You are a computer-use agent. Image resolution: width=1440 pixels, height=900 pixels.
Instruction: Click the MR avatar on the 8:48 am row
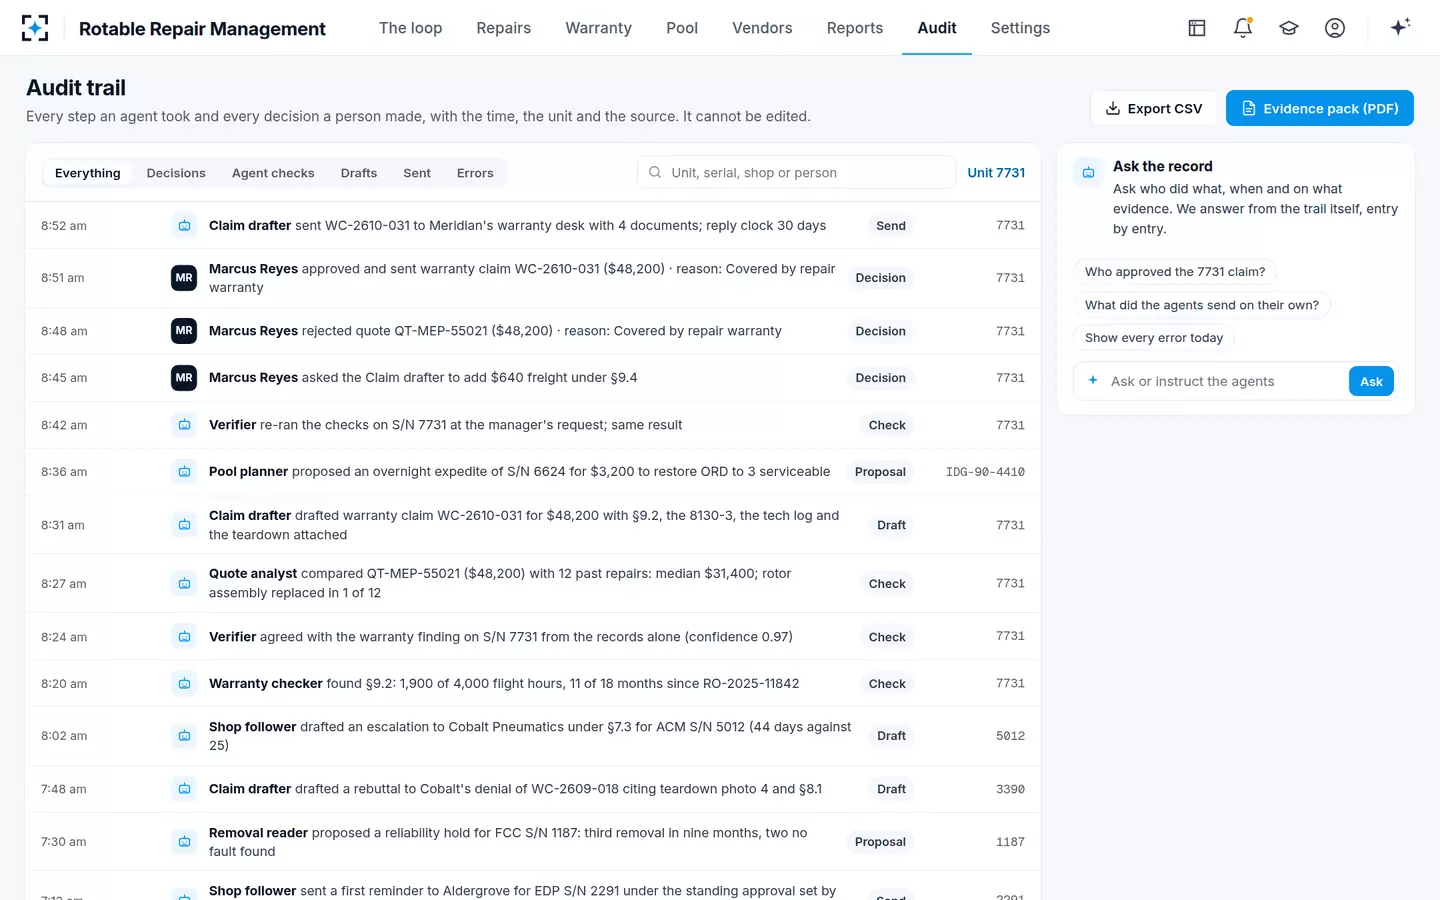184,331
